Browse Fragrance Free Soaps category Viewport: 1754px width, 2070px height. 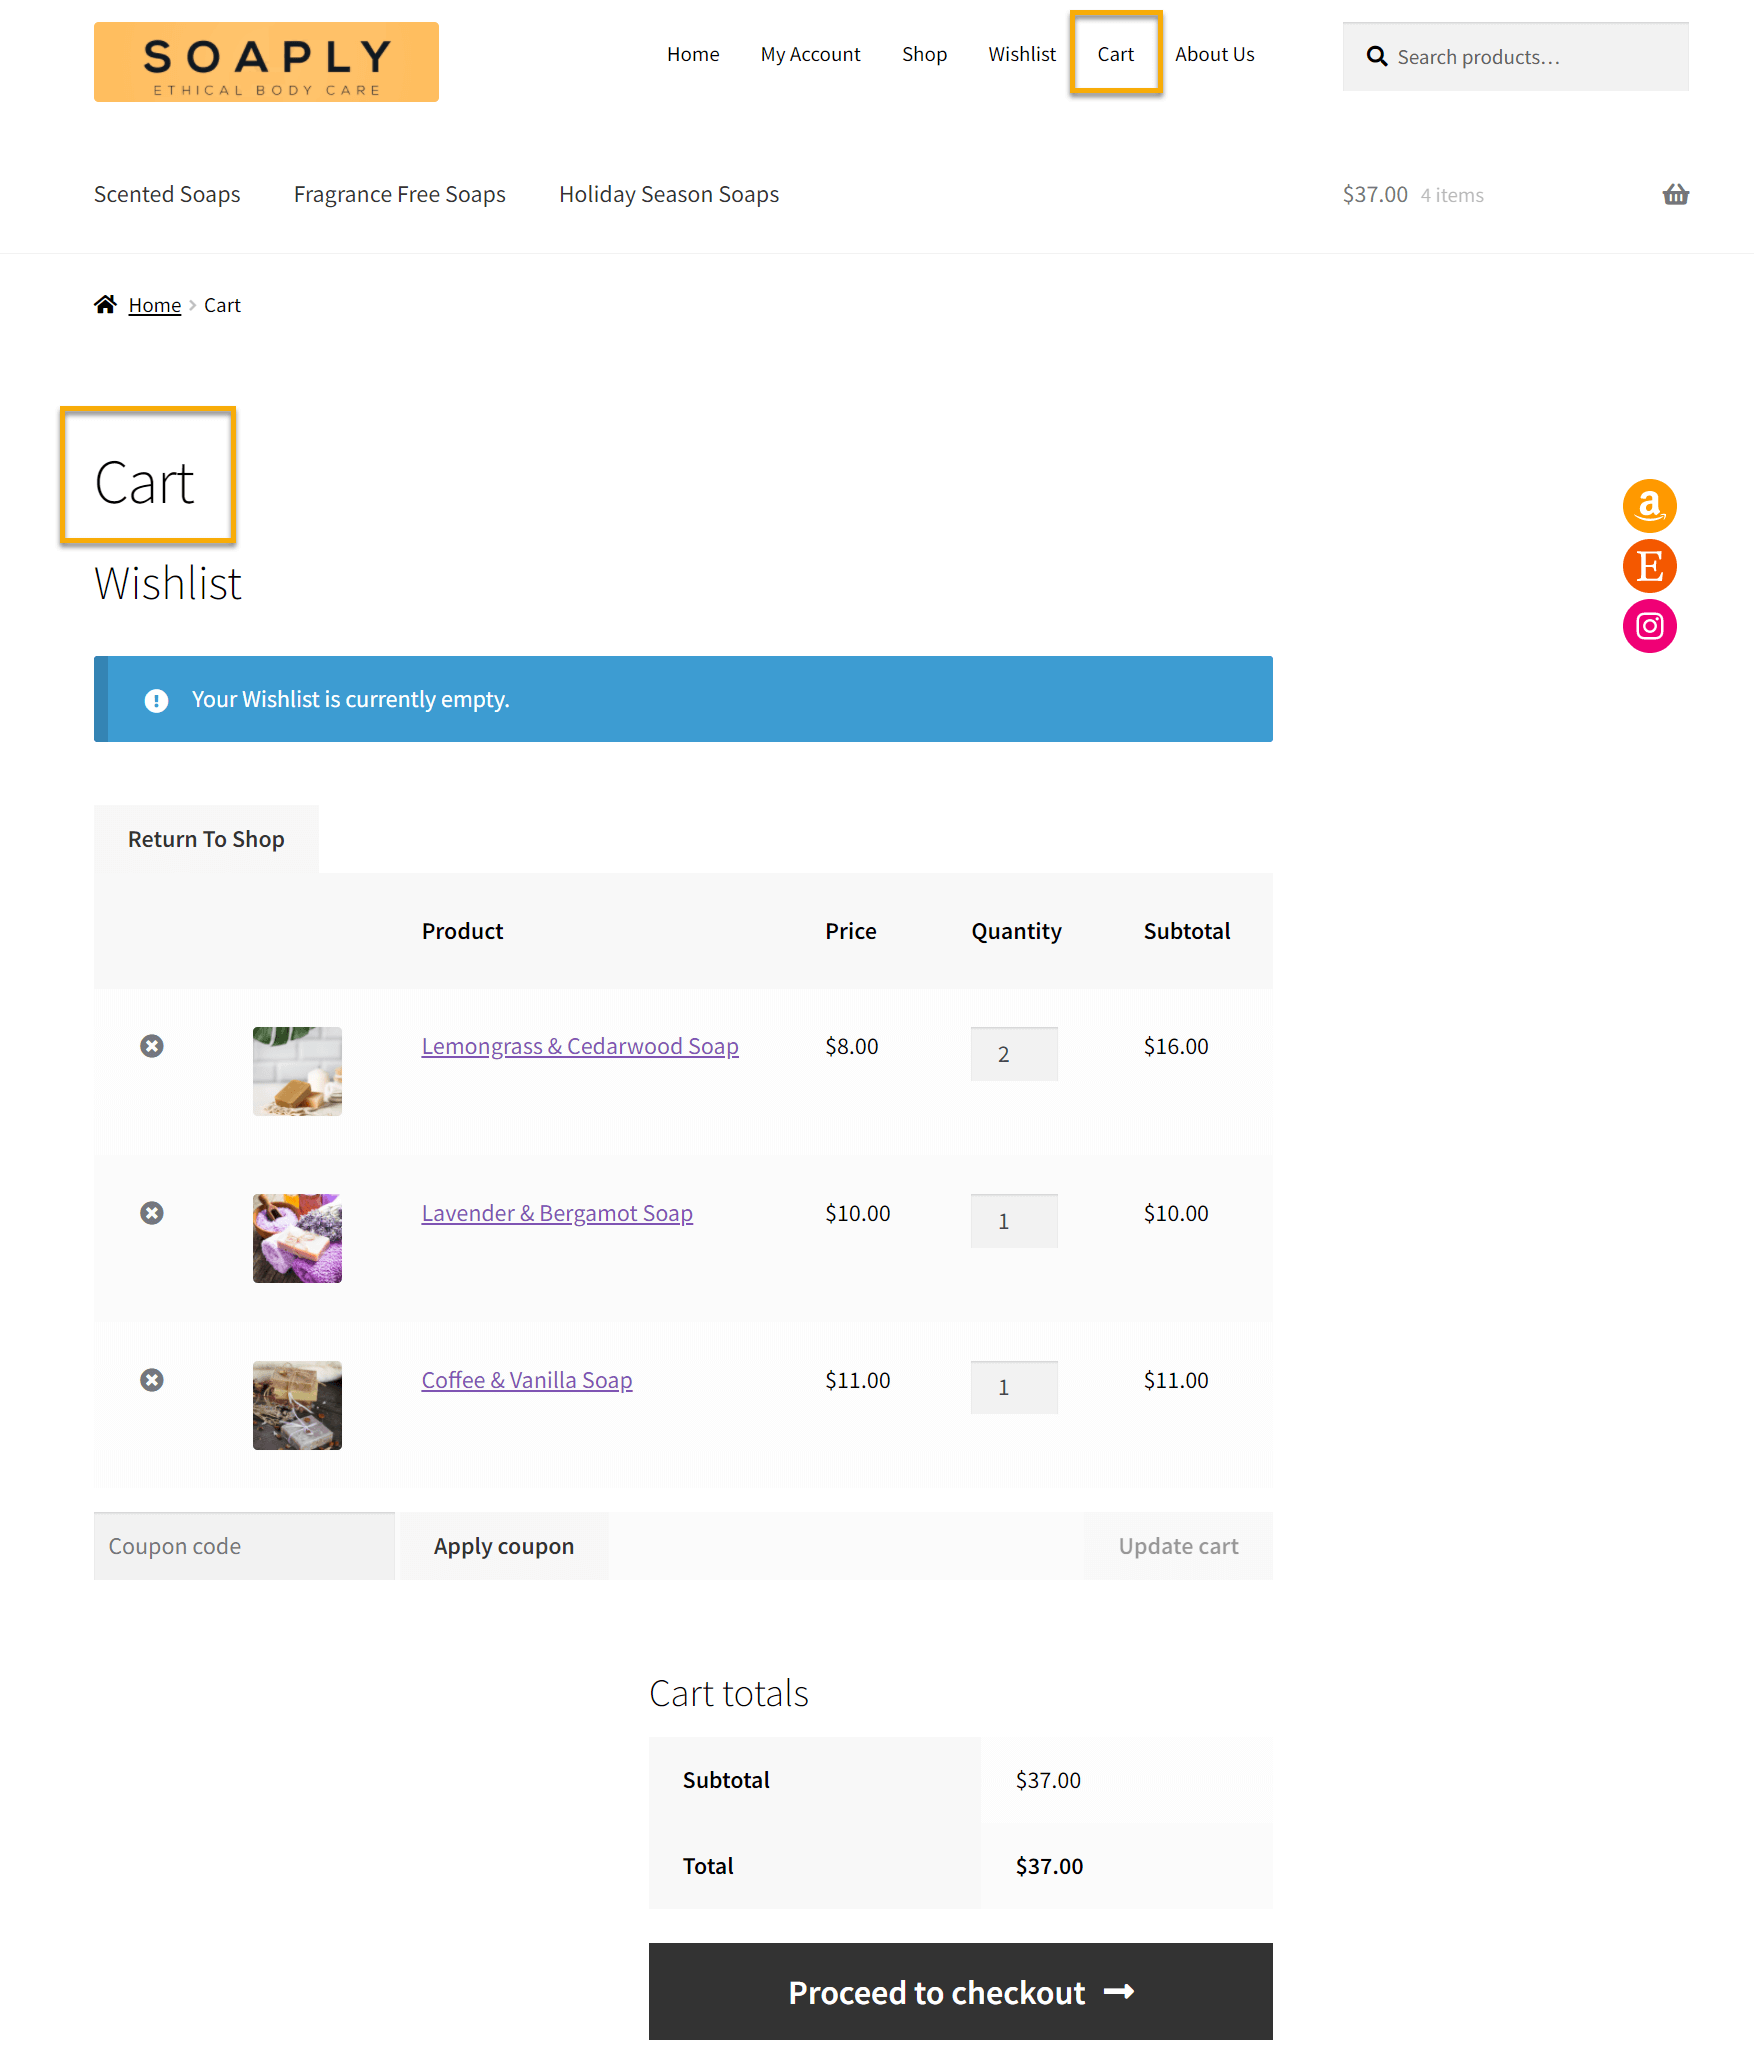point(399,194)
